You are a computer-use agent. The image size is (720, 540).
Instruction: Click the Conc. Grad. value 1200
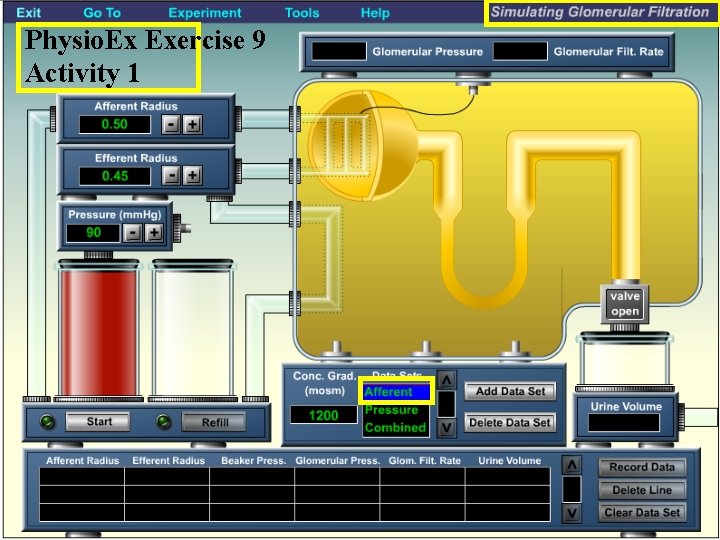coord(323,415)
